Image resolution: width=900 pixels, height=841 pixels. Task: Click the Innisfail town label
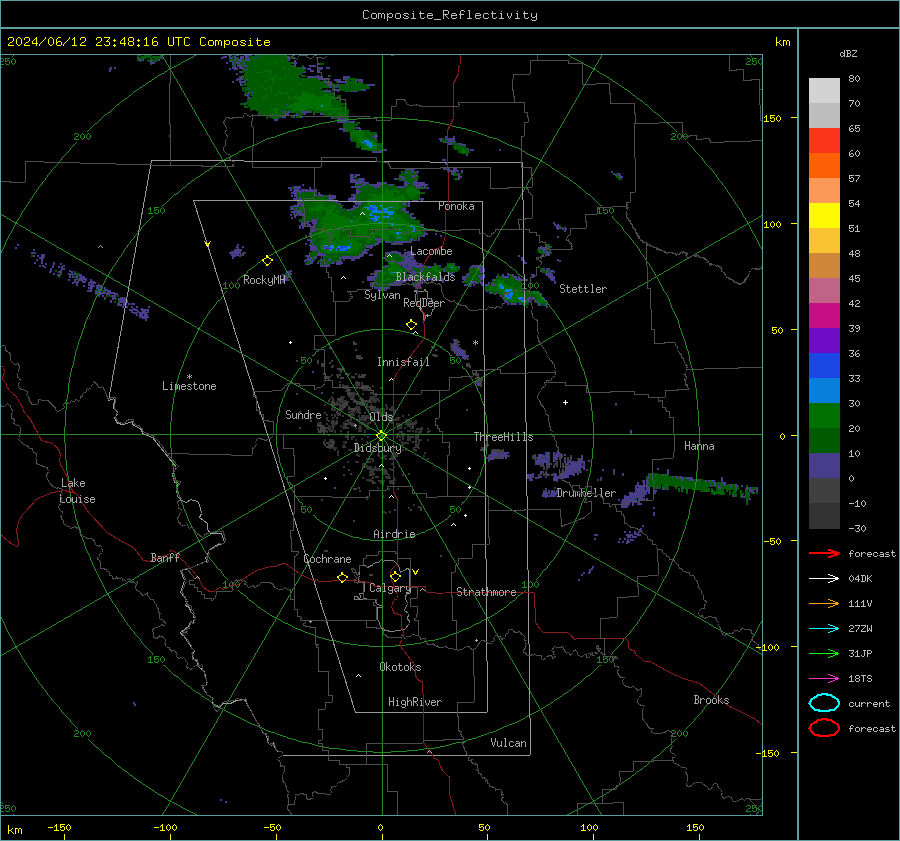[x=403, y=362]
